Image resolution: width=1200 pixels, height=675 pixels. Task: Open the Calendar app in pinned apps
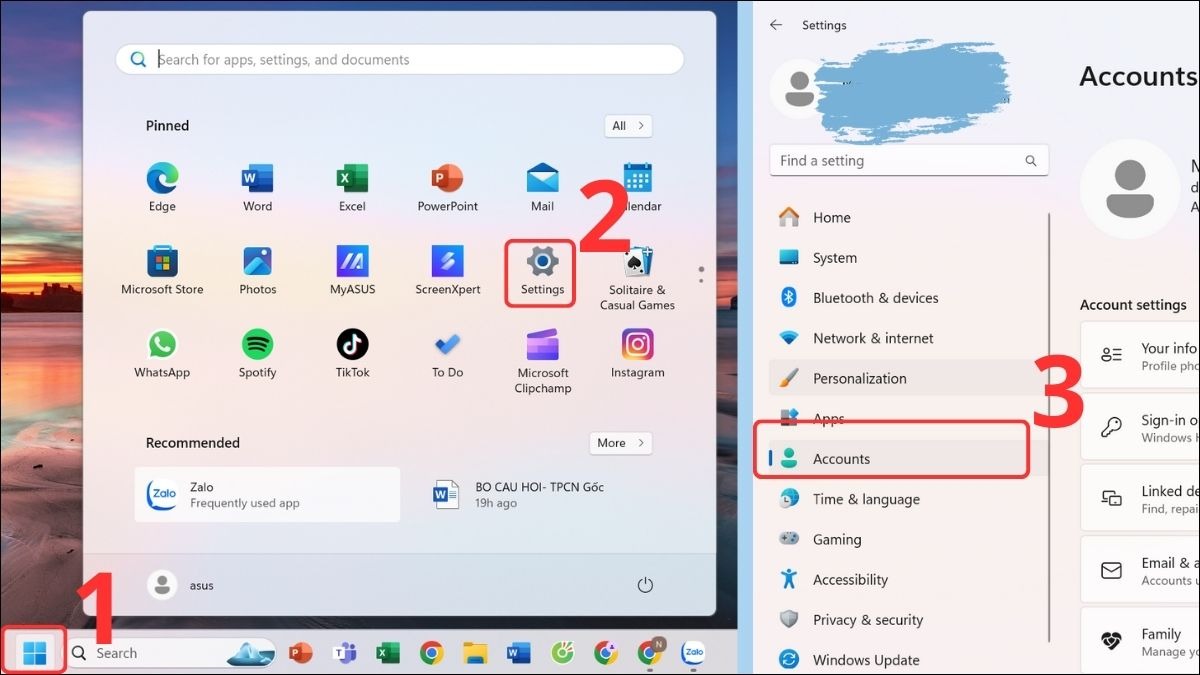pos(638,187)
